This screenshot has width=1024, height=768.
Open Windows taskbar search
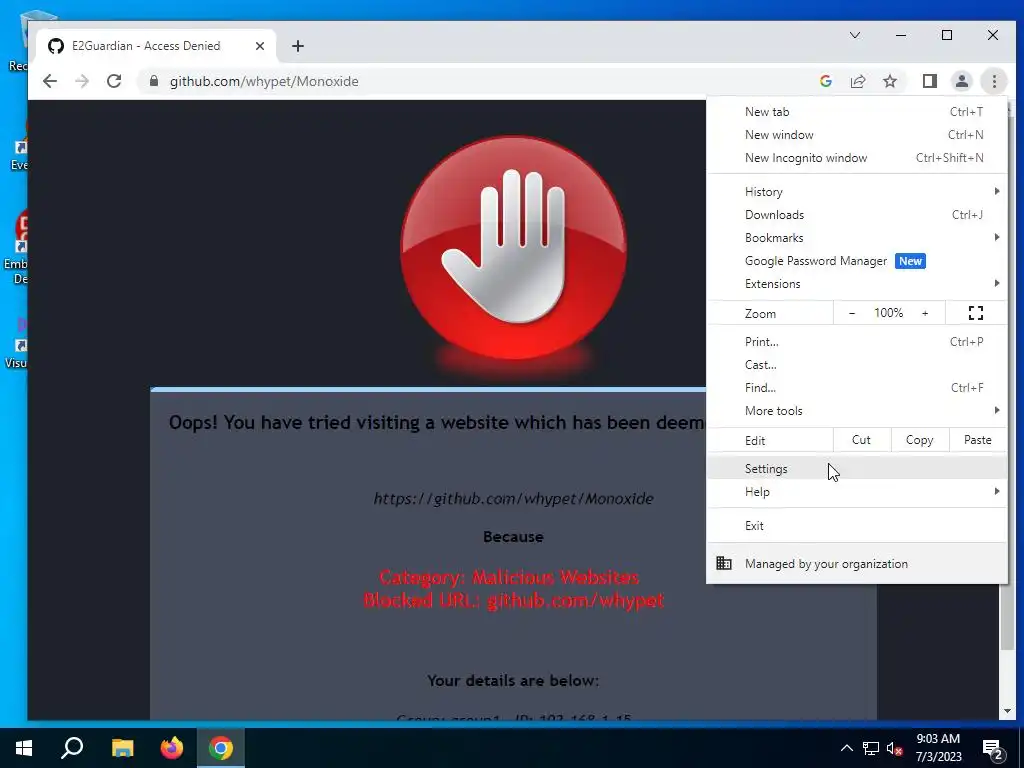[x=72, y=748]
